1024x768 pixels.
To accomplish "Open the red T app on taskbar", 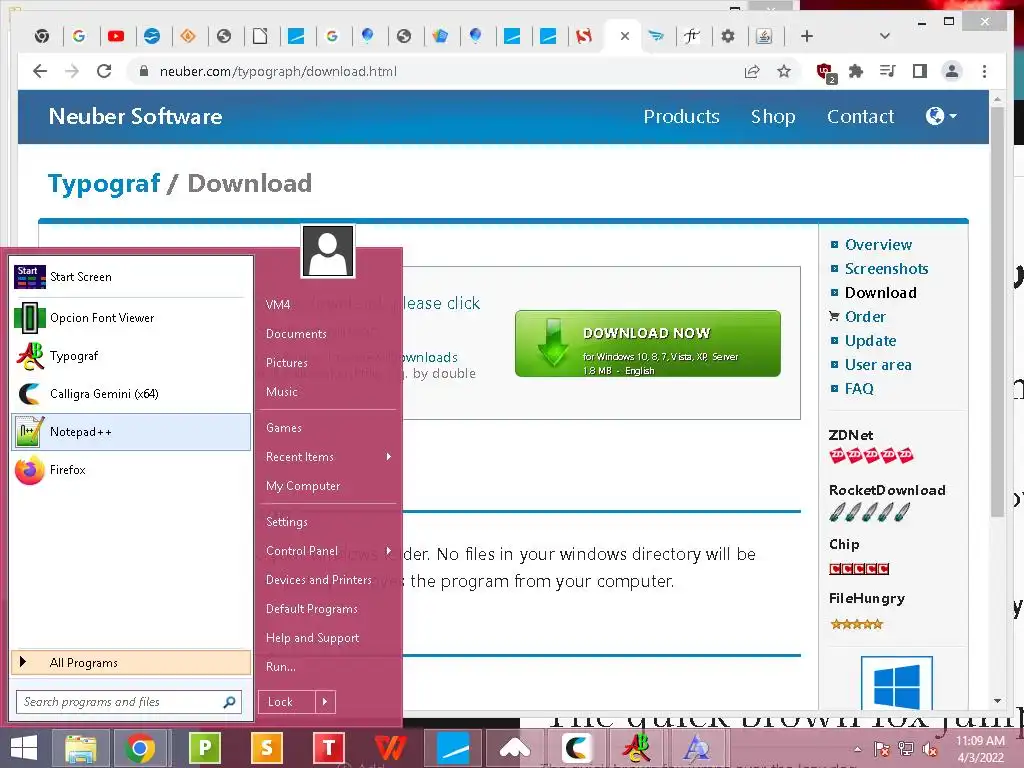I will tap(328, 748).
